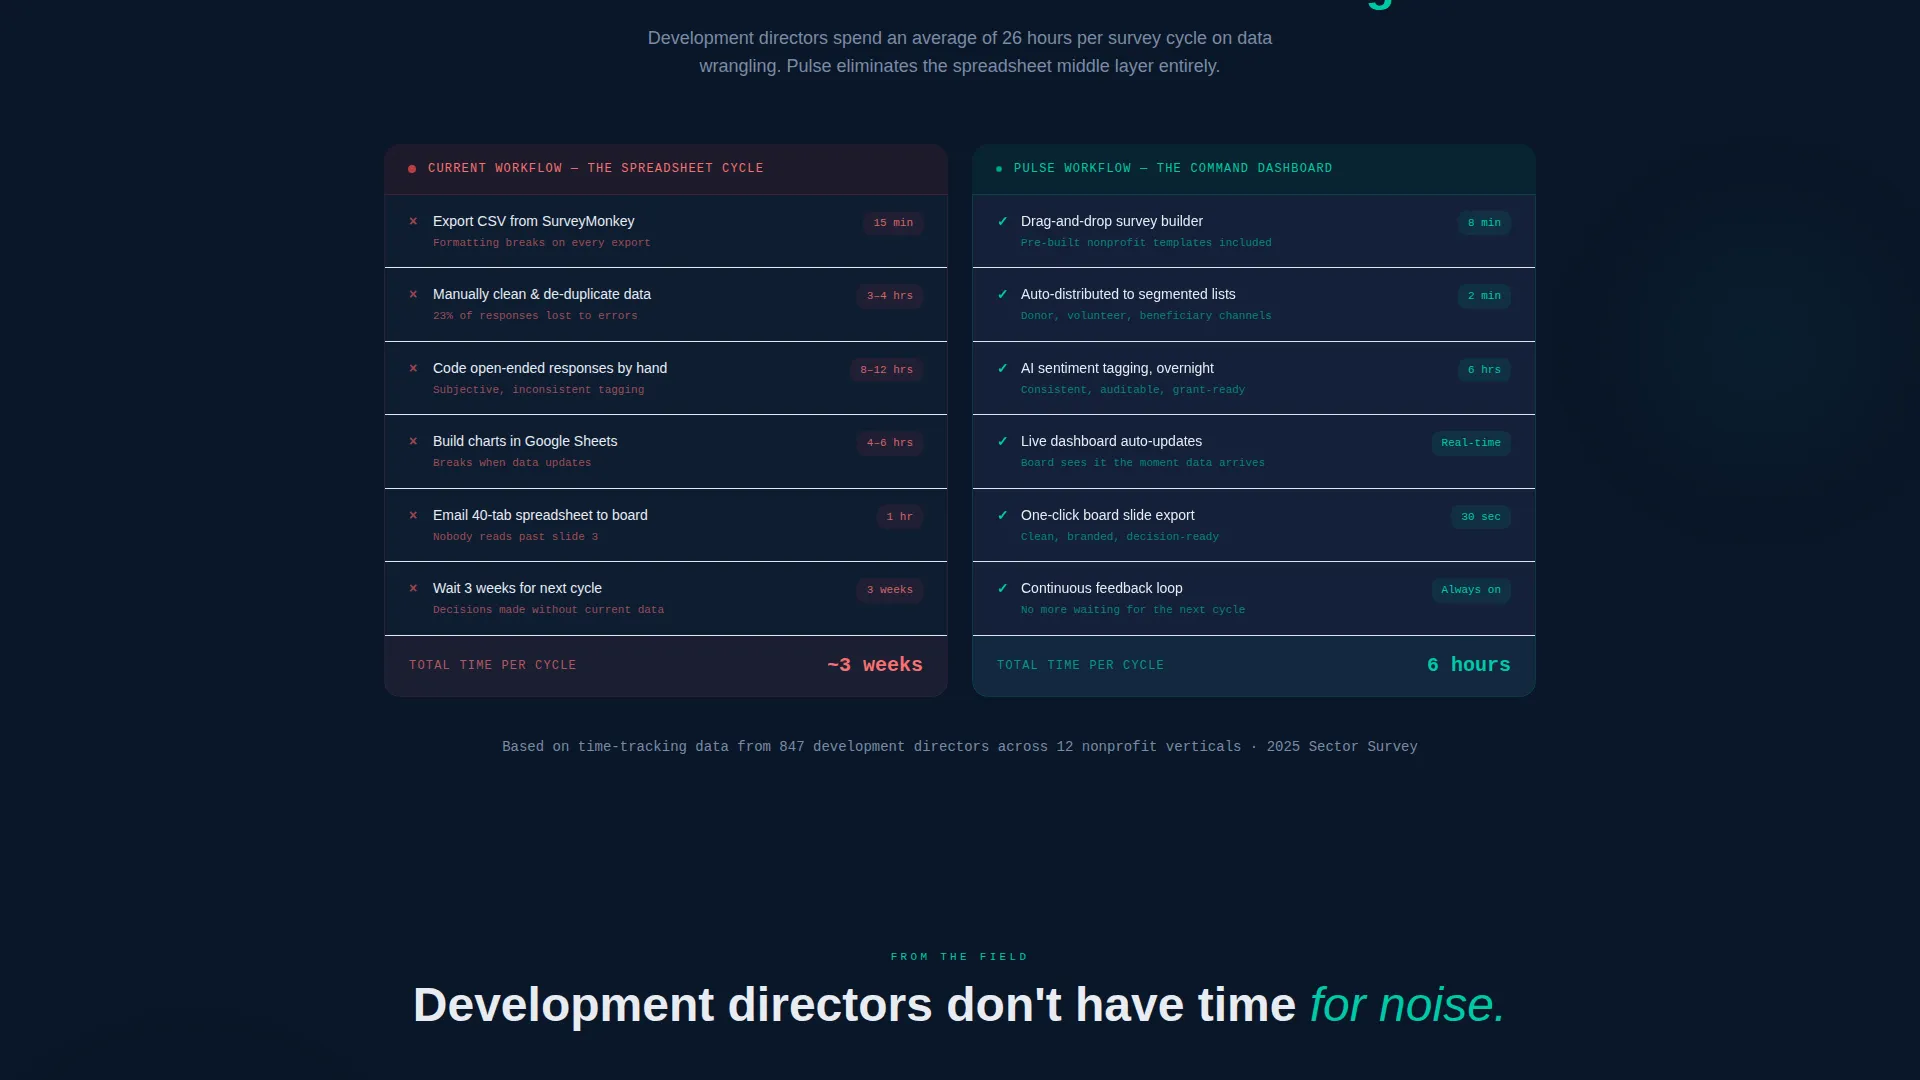The image size is (1920, 1080).
Task: Click the 30 sec time badge
Action: click(1481, 517)
